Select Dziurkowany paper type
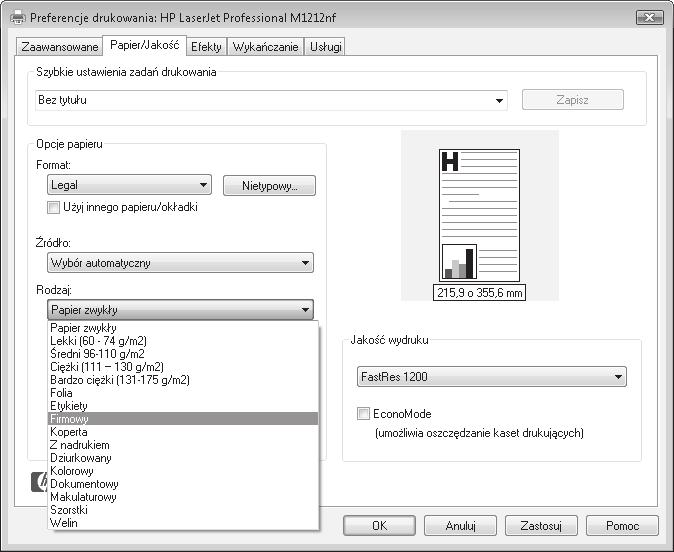674x552 pixels. tap(183, 458)
